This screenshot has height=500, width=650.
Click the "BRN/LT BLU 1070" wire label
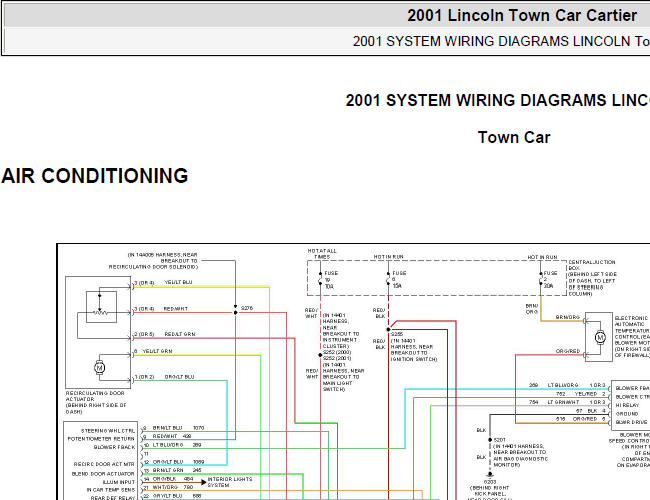(178, 428)
